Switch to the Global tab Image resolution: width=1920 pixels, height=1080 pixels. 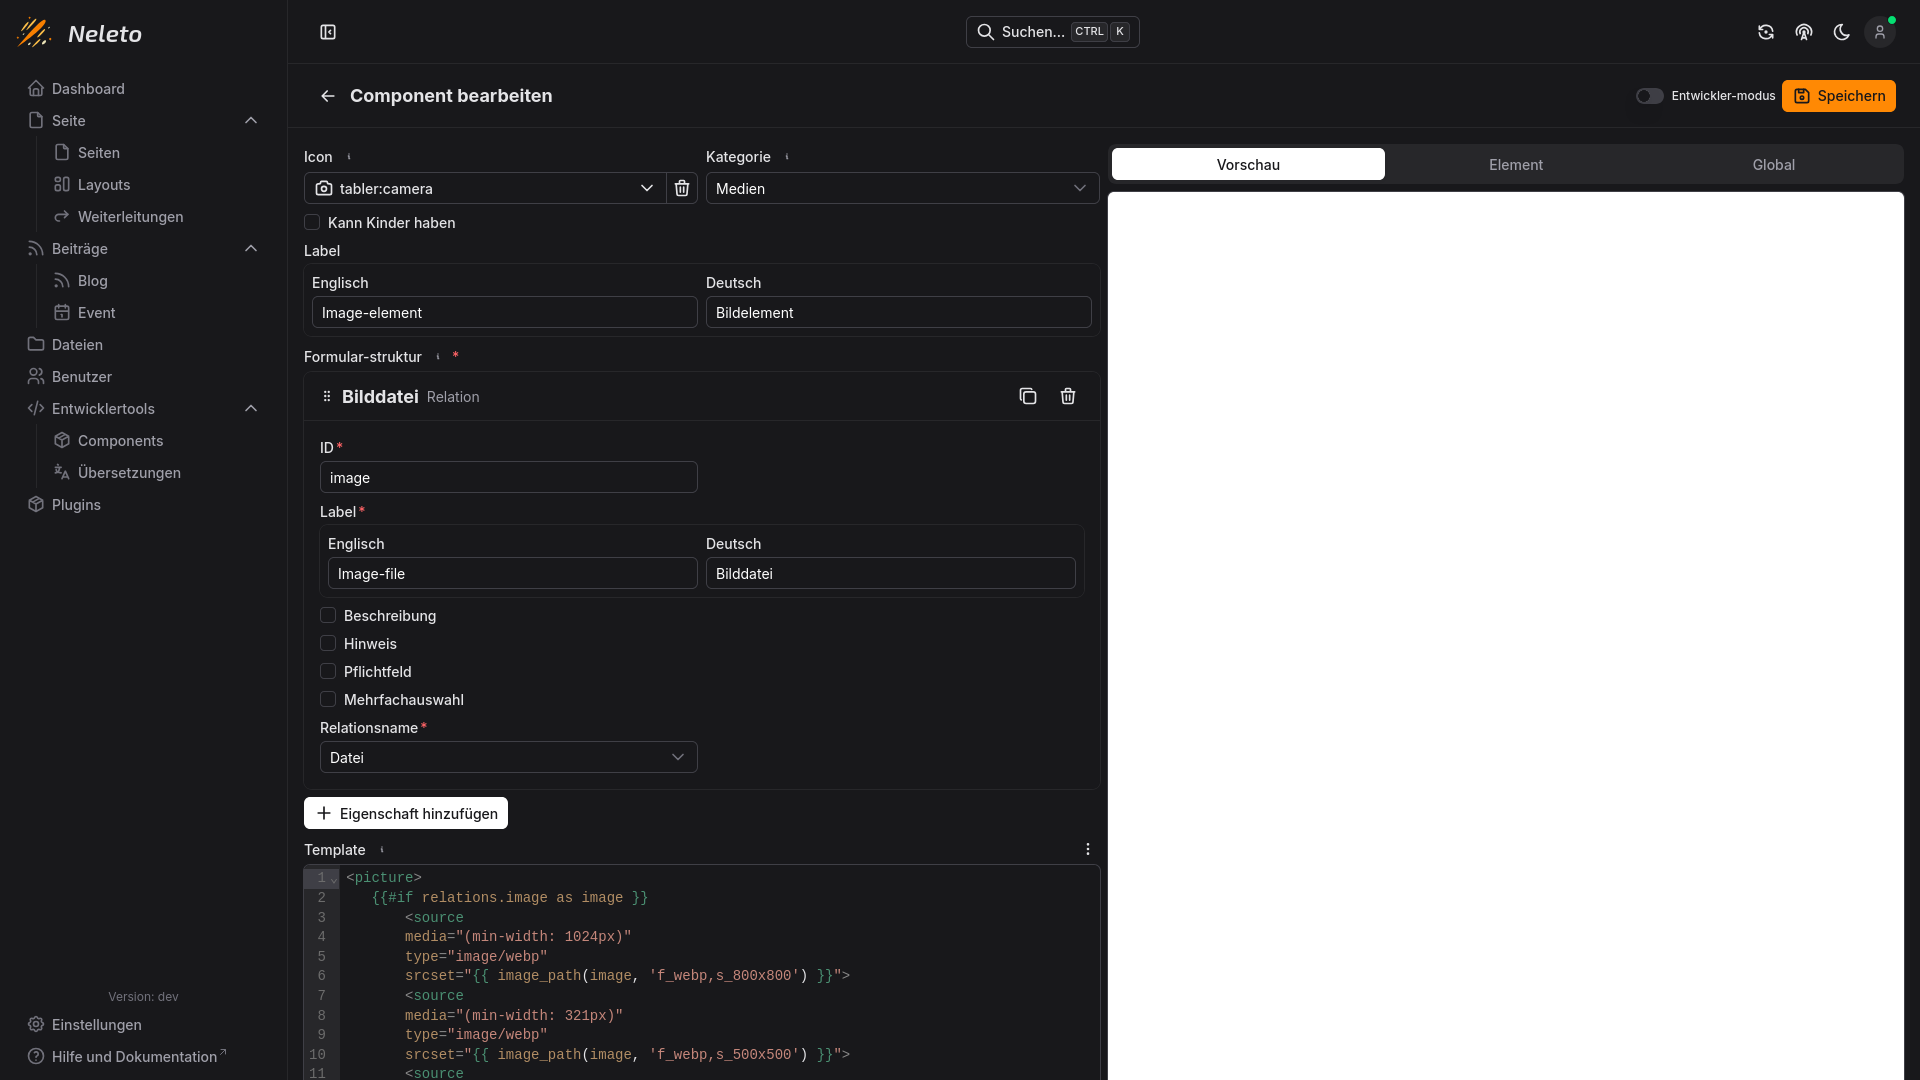point(1773,164)
